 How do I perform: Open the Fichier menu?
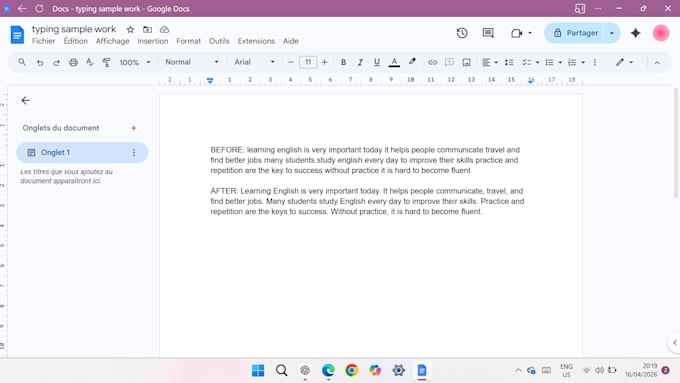[x=43, y=41]
